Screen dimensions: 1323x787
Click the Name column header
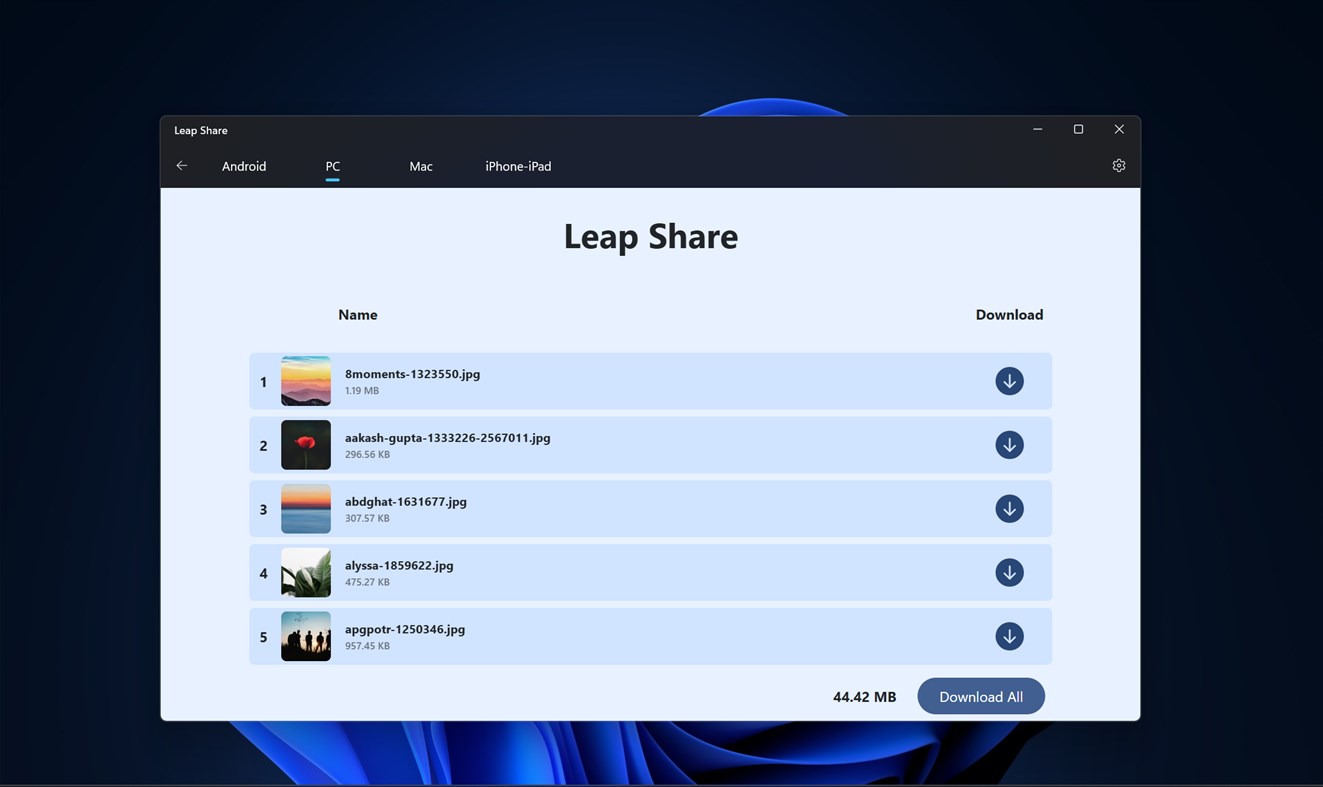(357, 314)
